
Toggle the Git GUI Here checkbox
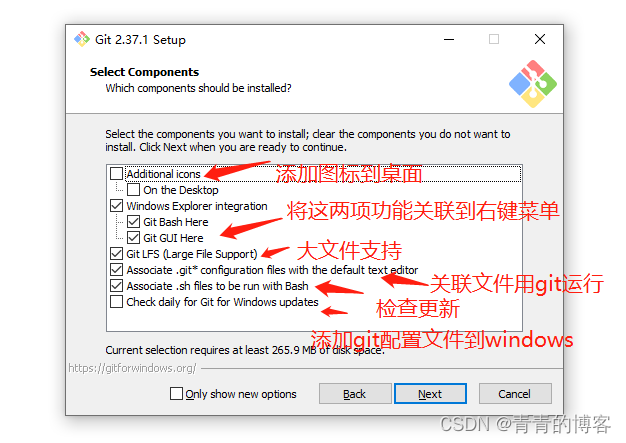(133, 238)
